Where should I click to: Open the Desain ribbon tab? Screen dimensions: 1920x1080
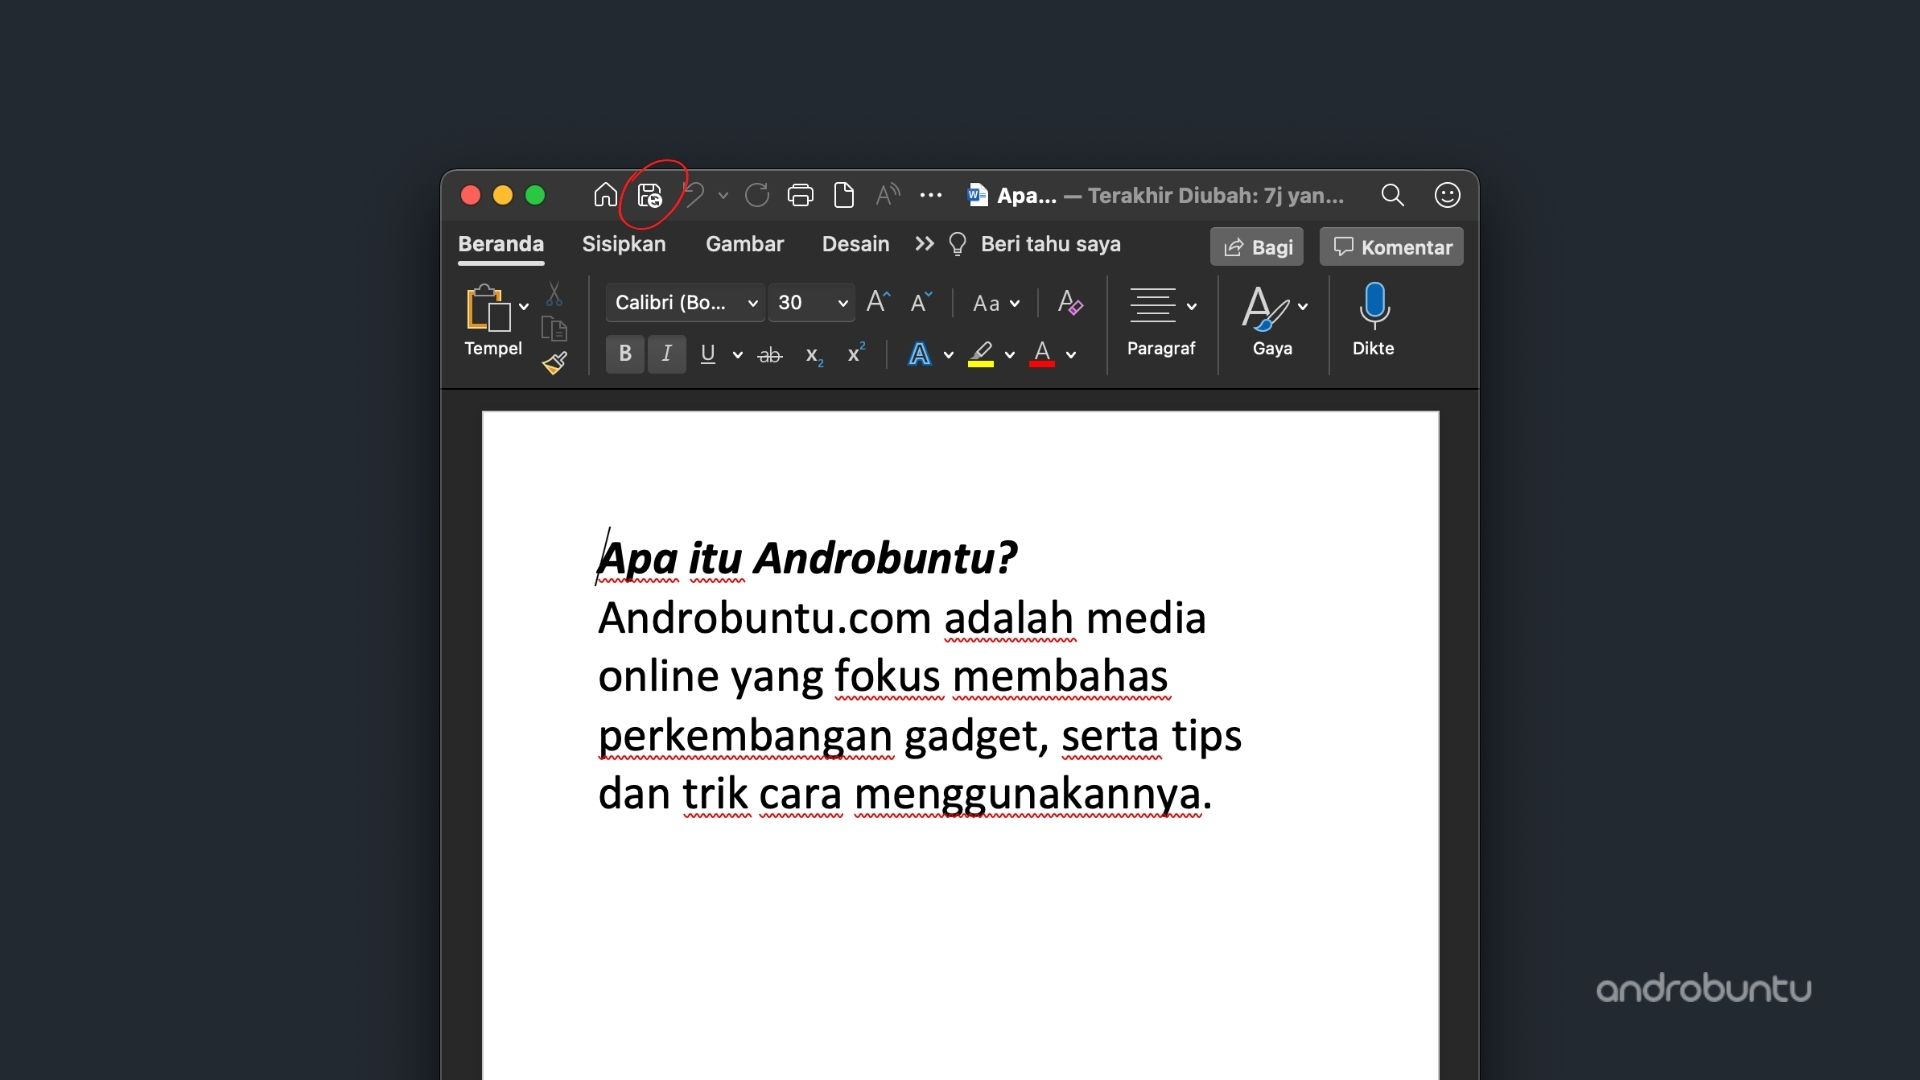[x=855, y=244]
